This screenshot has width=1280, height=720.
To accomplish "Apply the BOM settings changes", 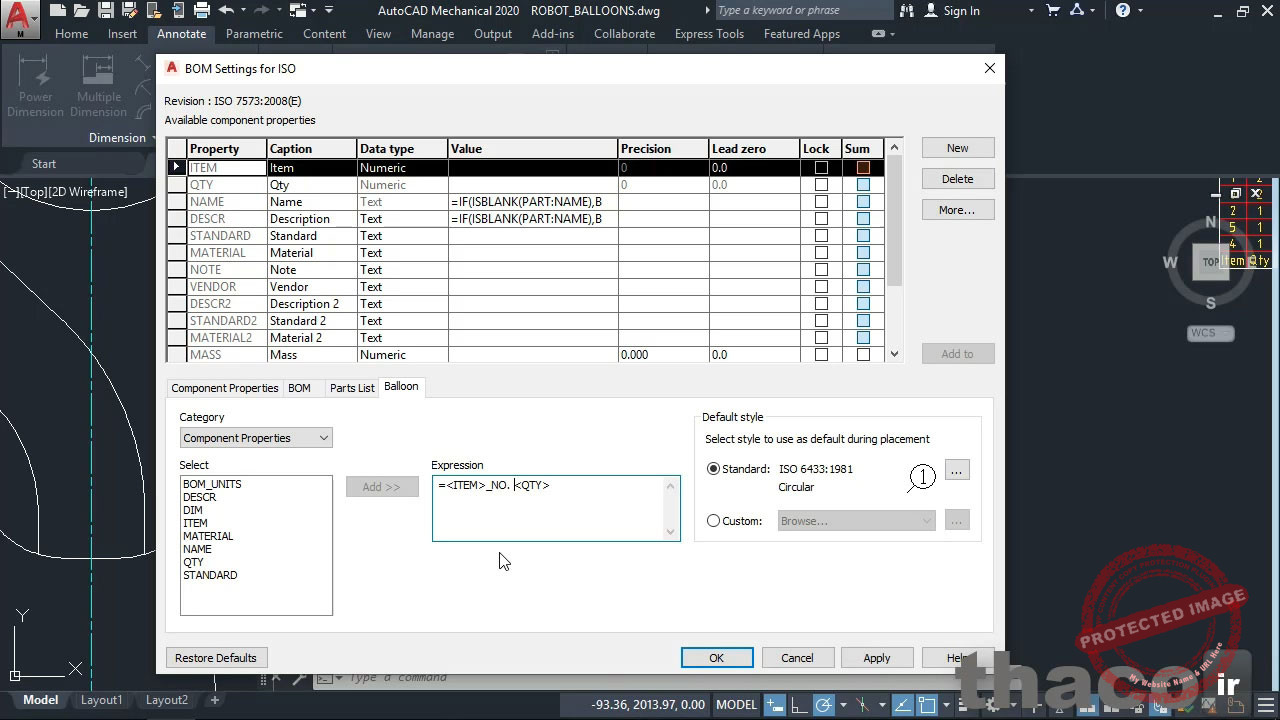I will (877, 657).
